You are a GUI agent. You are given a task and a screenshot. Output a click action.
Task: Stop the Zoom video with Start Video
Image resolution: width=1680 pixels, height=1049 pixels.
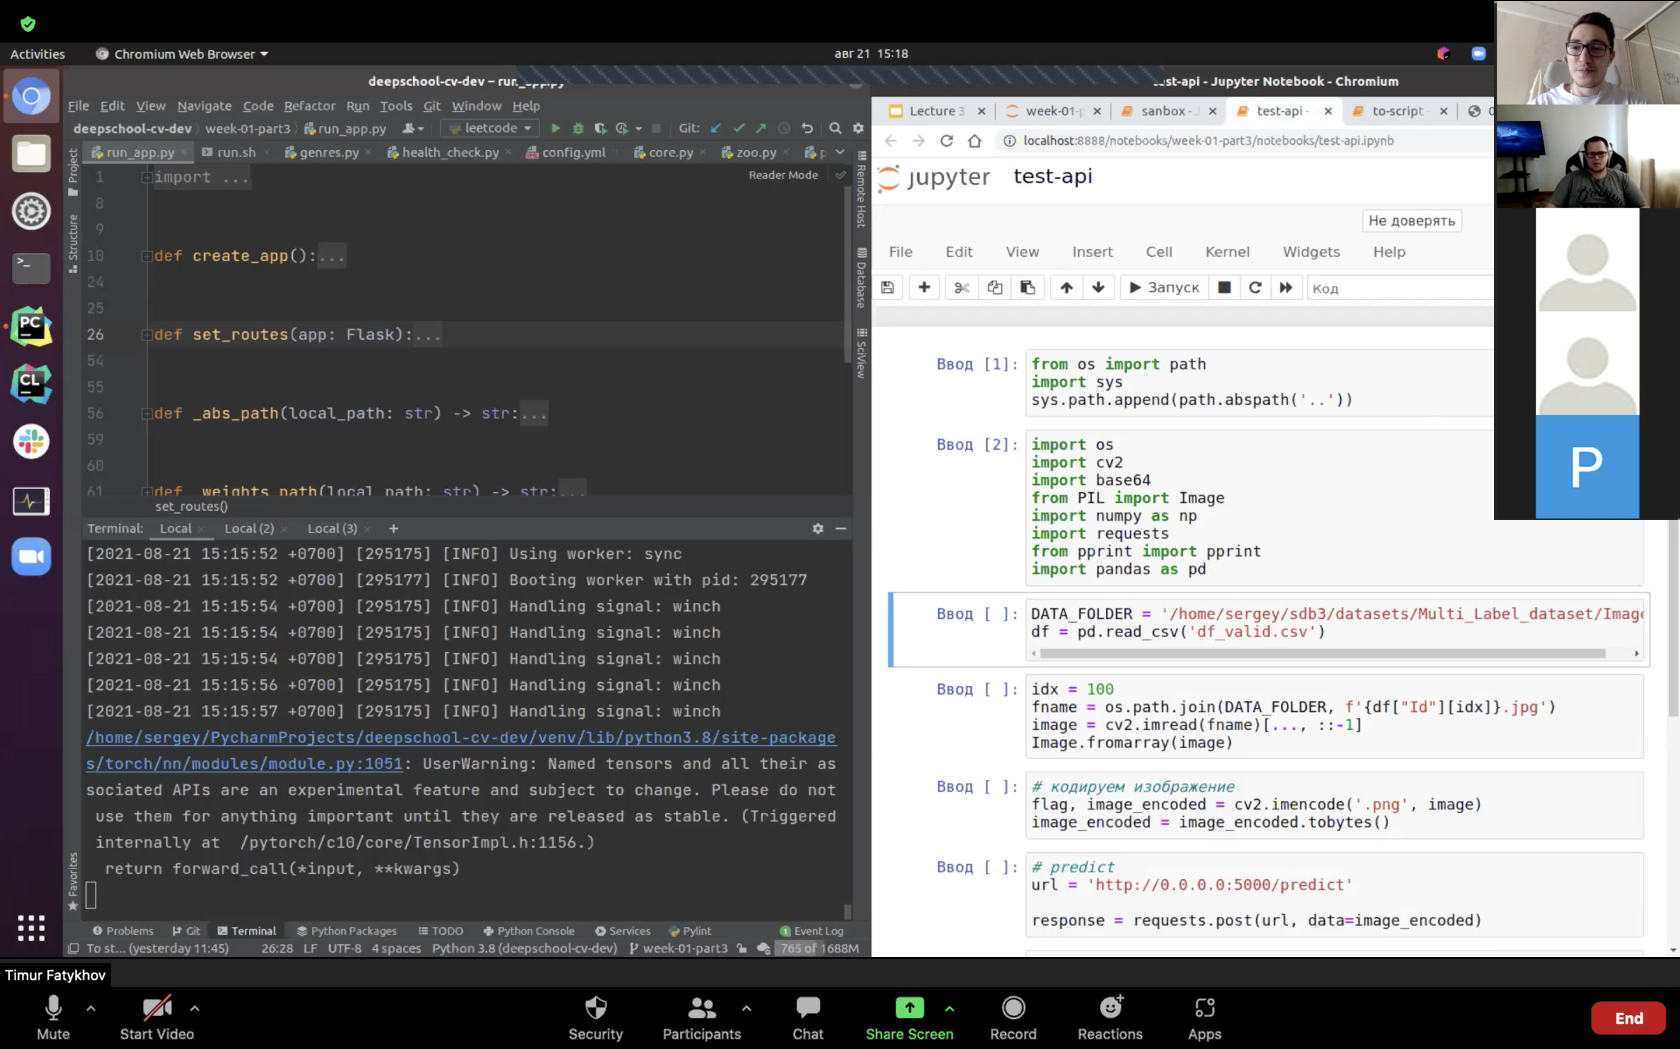point(156,1015)
